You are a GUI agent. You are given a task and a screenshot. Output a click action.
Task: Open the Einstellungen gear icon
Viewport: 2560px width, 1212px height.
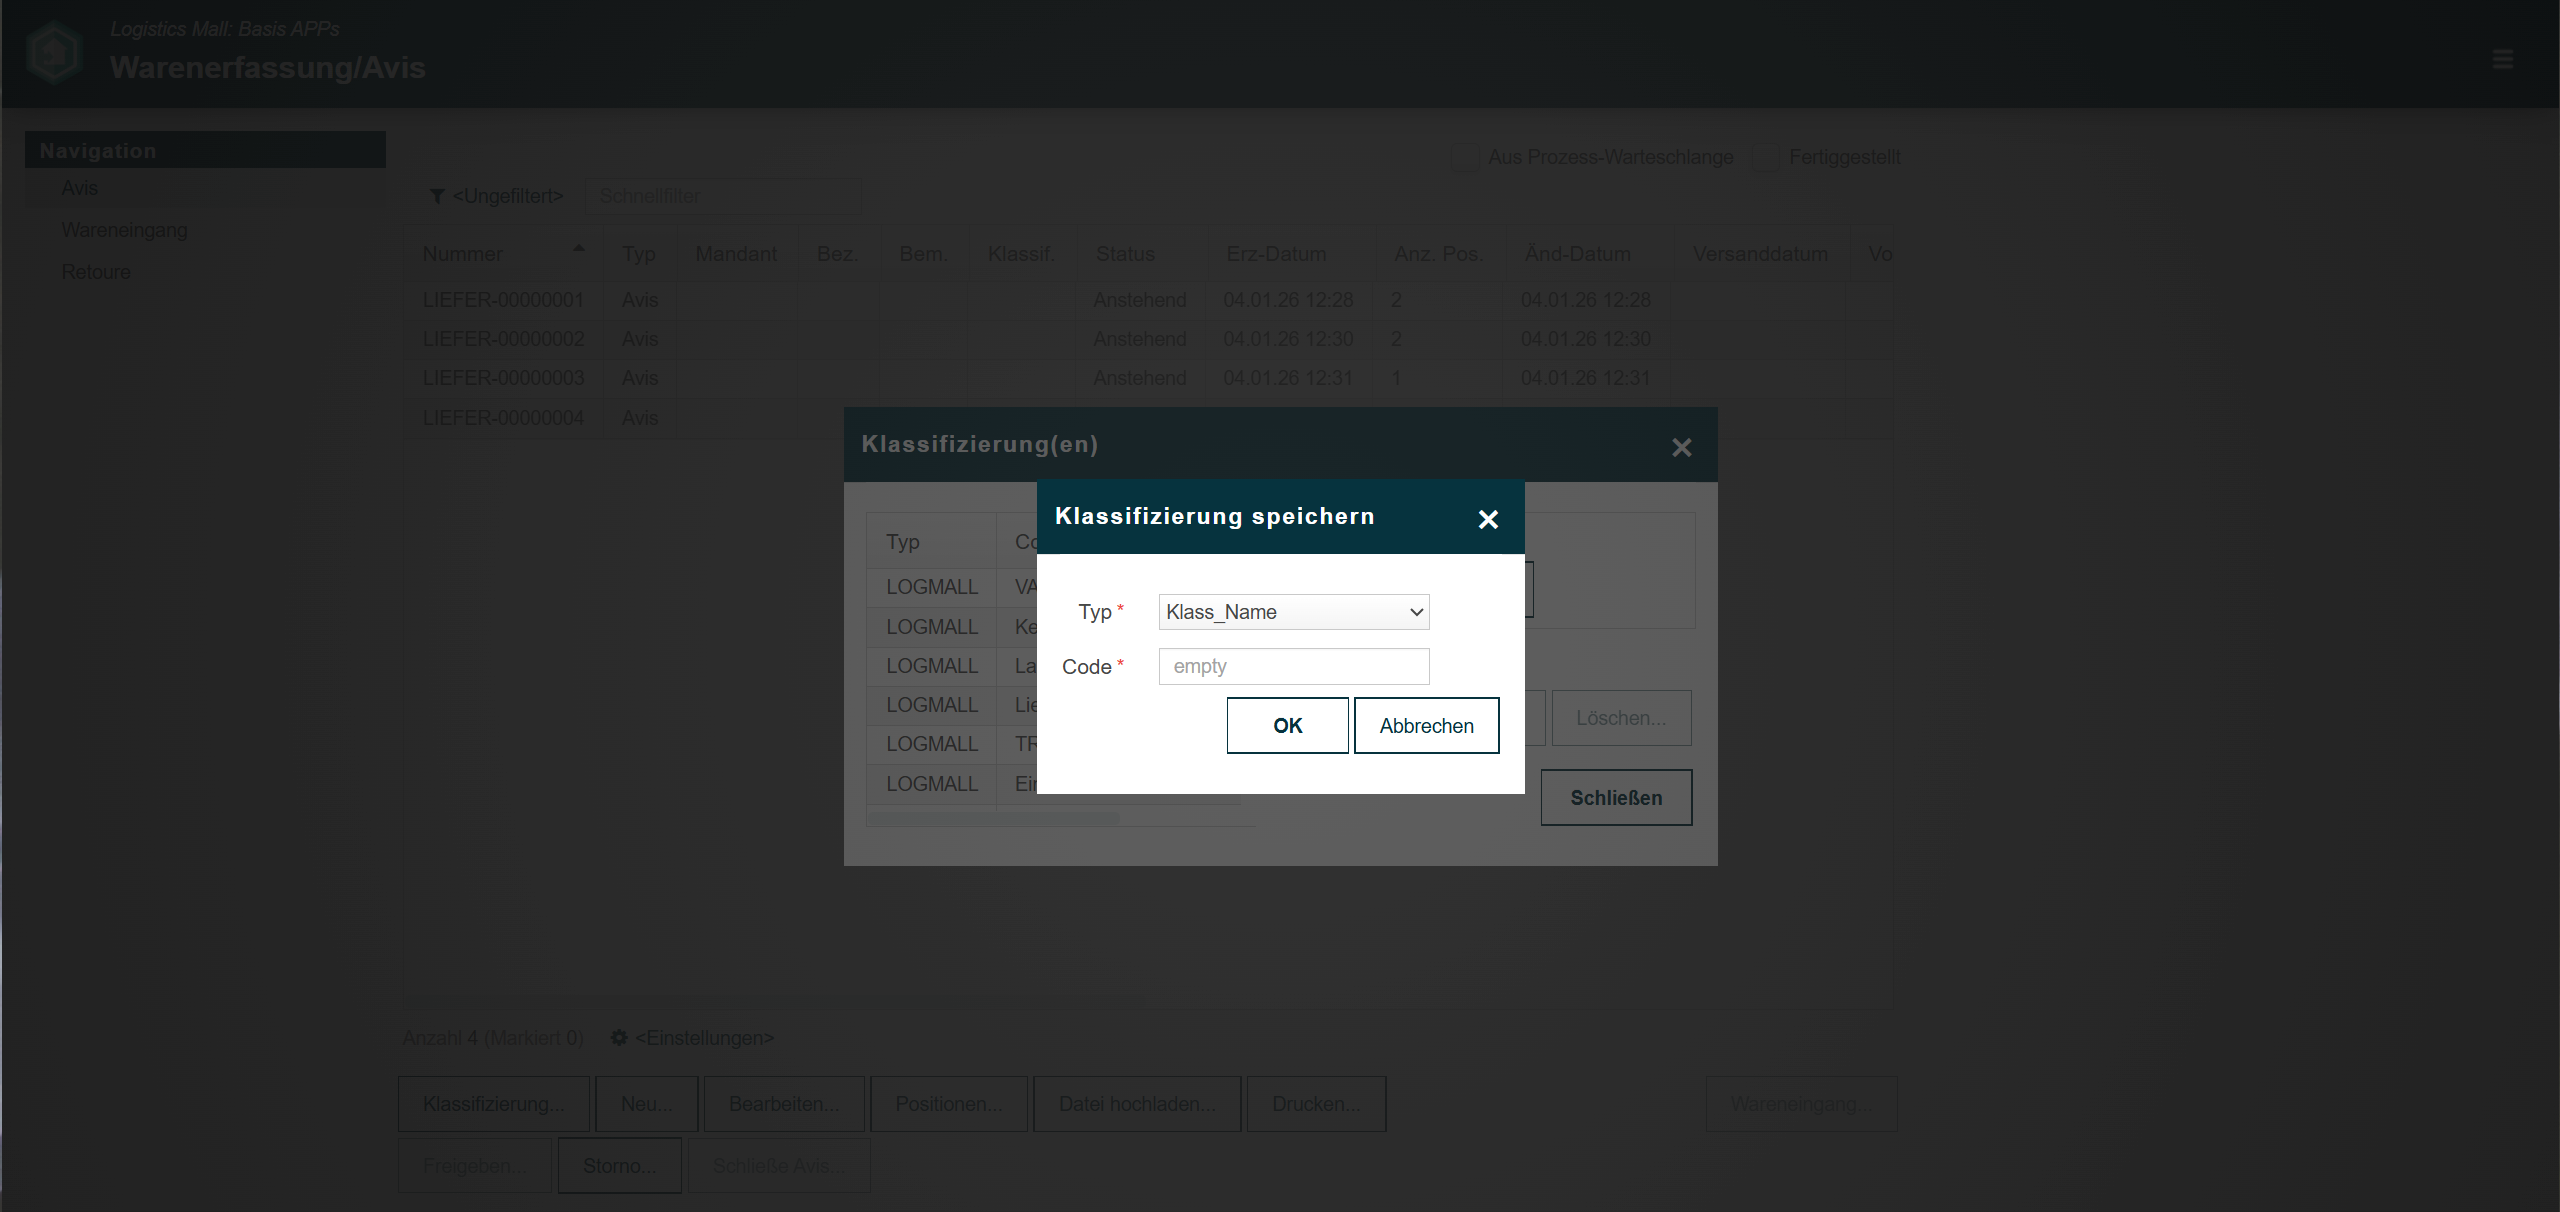pyautogui.click(x=619, y=1038)
